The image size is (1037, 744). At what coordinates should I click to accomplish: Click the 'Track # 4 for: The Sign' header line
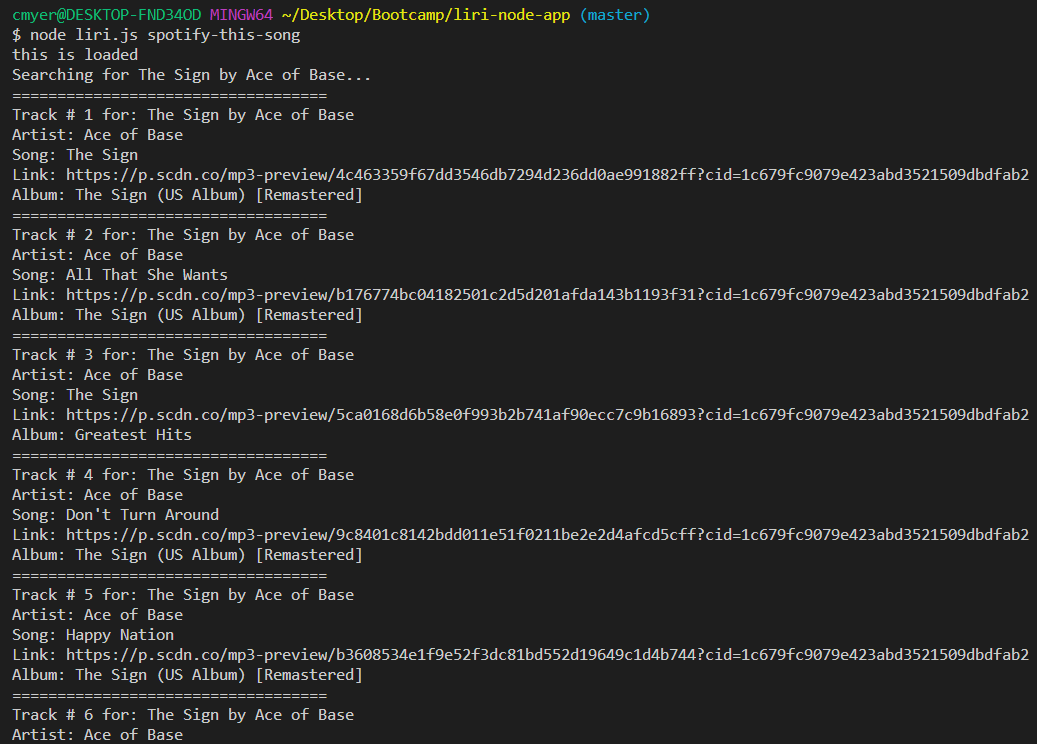point(183,475)
